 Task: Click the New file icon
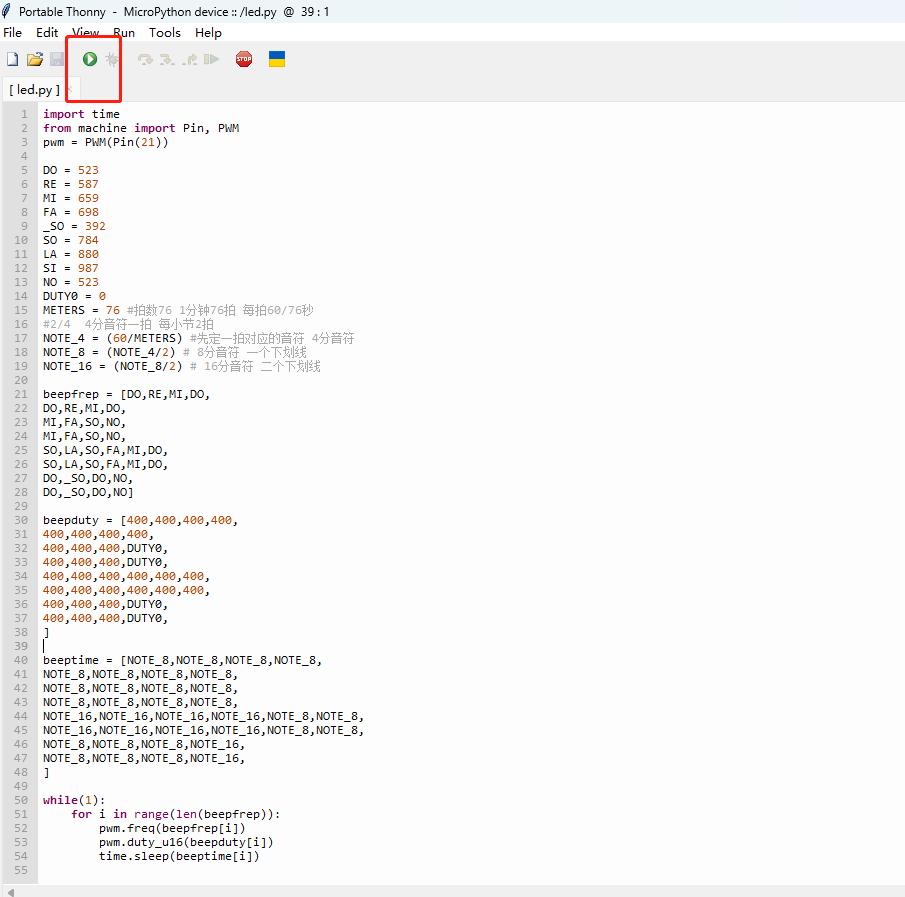13,59
